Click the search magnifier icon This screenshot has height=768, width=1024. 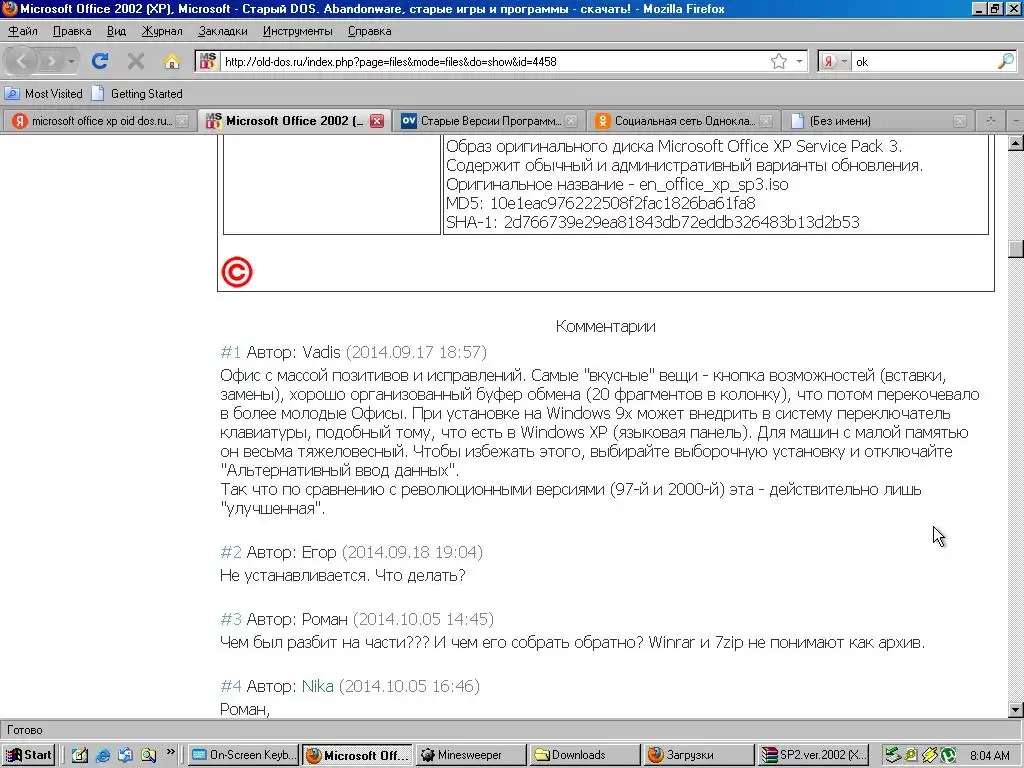(1006, 61)
